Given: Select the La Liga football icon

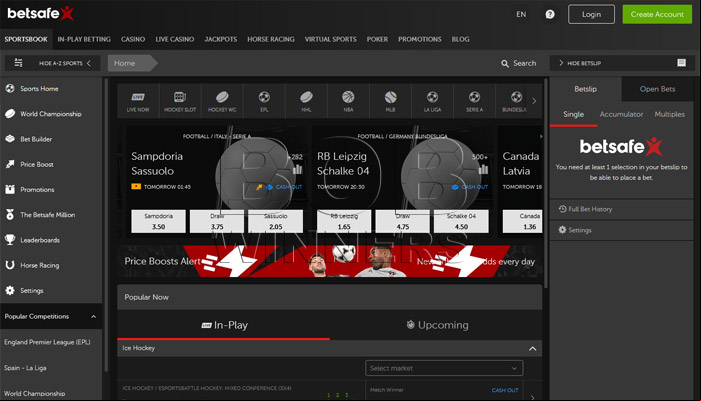Looking at the screenshot, I should 432,97.
